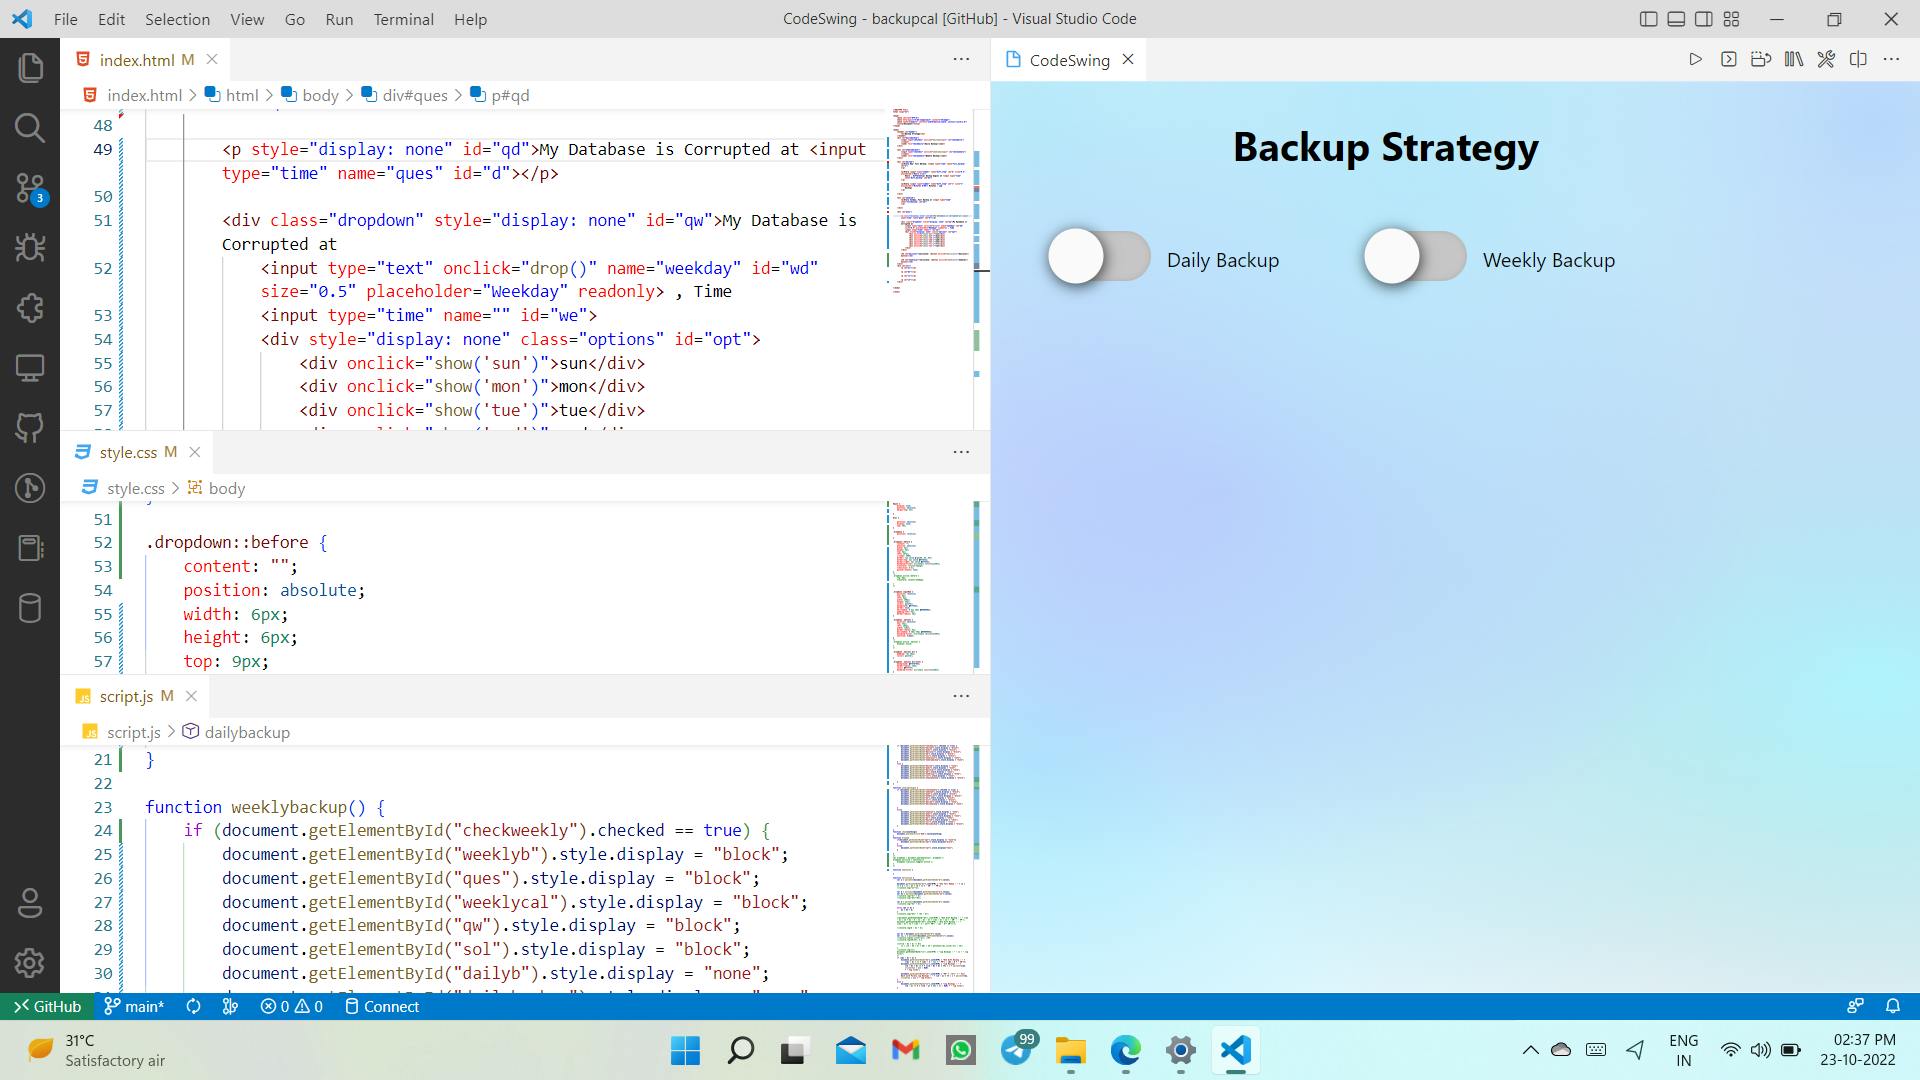The image size is (1920, 1080).
Task: Open the Explorer view in activity bar
Action: coord(30,68)
